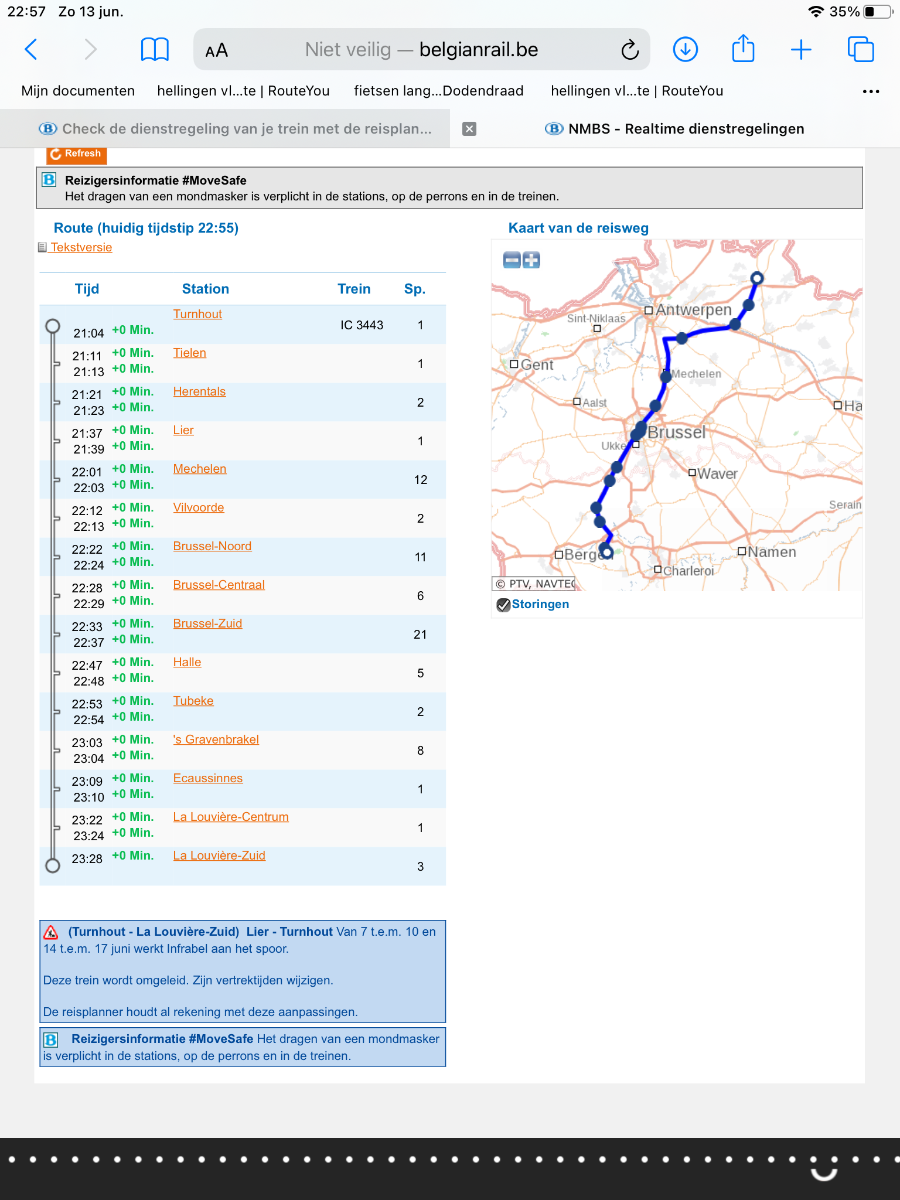Tap the belgianrail.be address field

point(420,50)
